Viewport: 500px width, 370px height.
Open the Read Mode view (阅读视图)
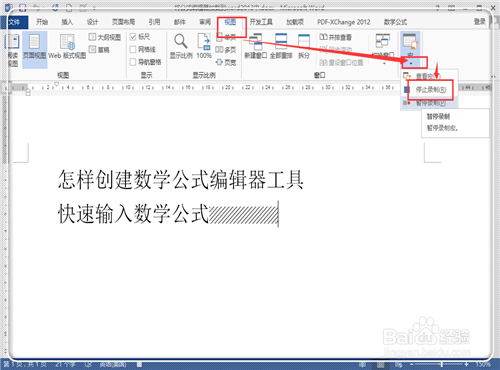(13, 50)
